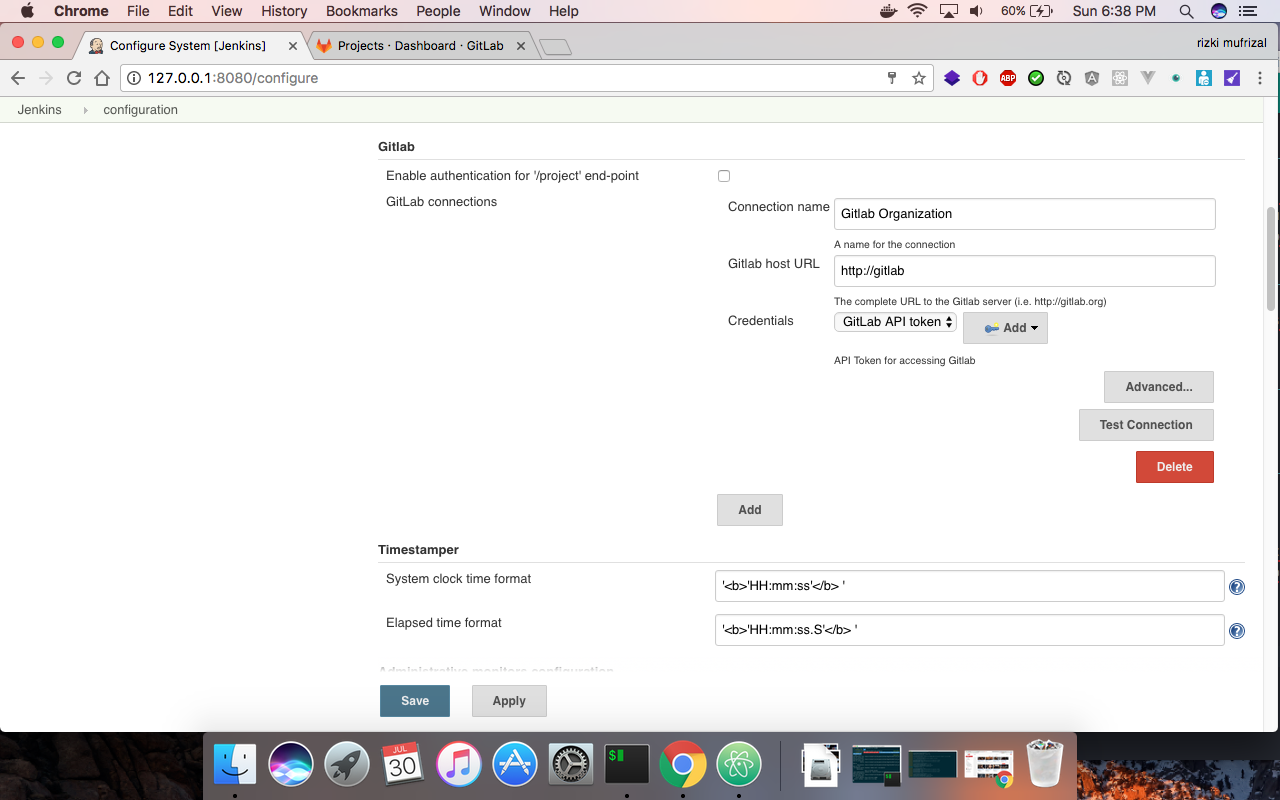Open the History menu
Viewport: 1280px width, 800px height.
pos(284,11)
